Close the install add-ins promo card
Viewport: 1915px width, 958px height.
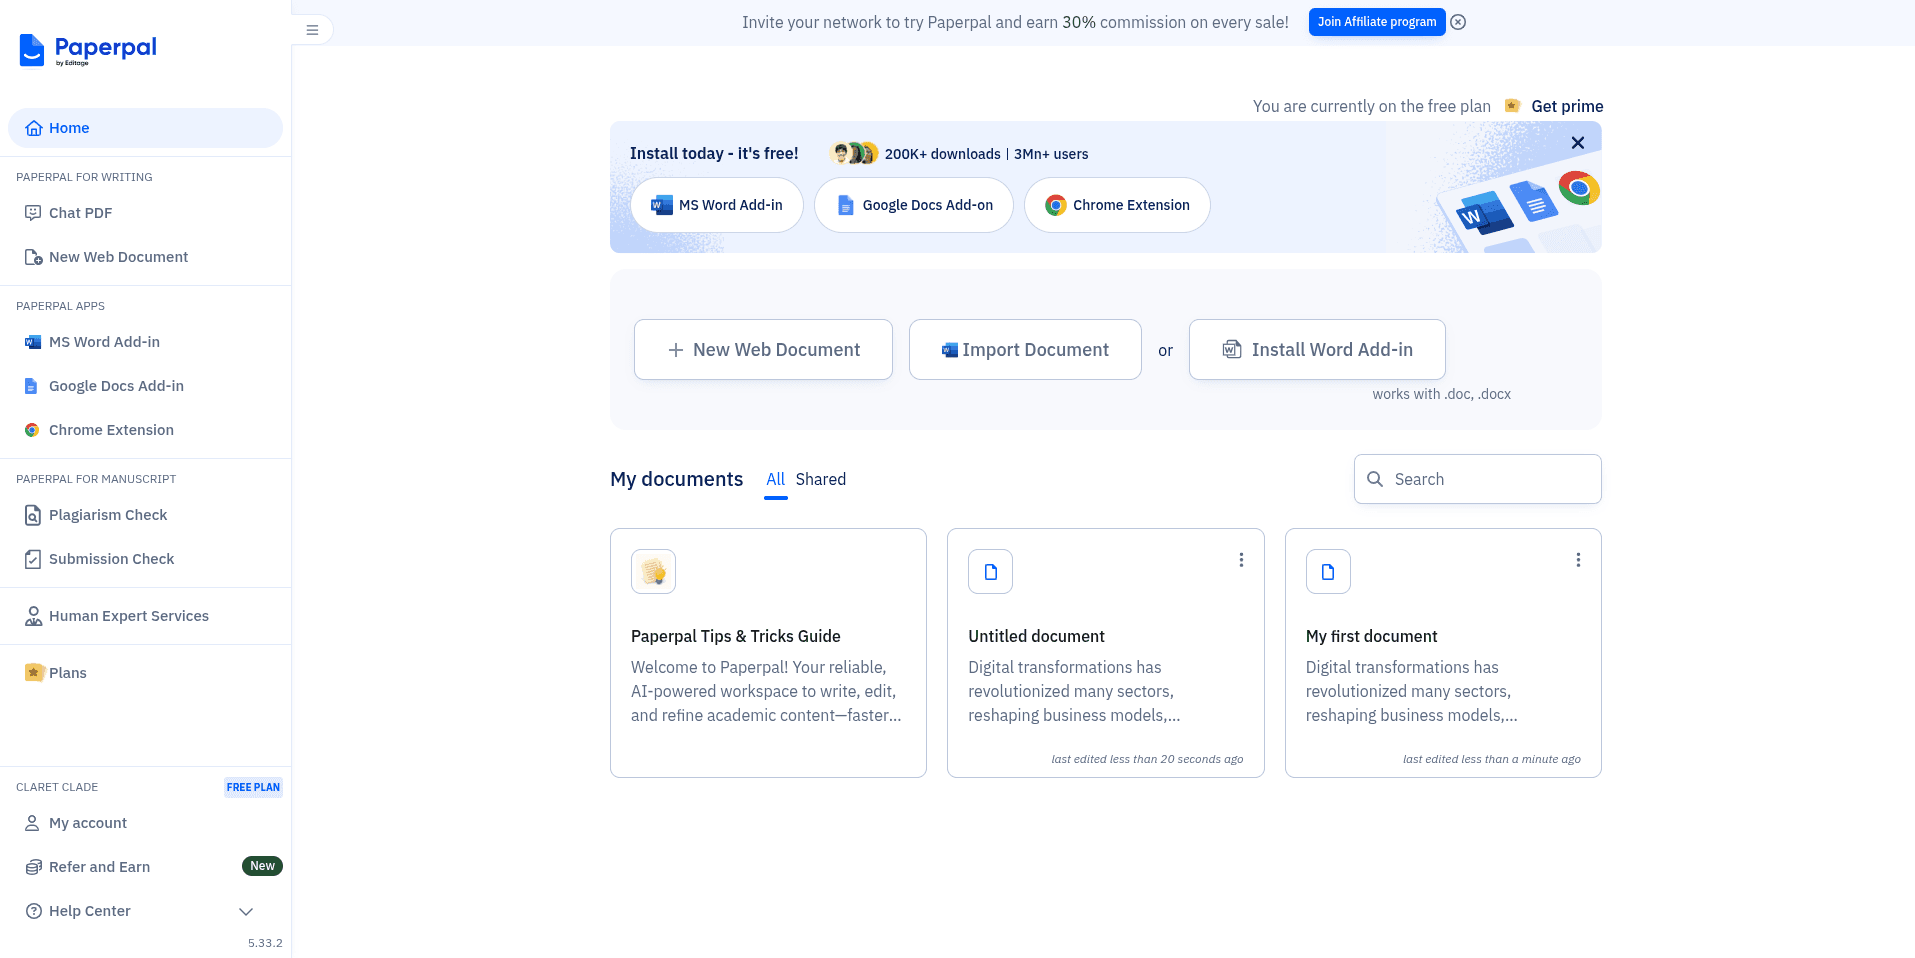coord(1577,143)
